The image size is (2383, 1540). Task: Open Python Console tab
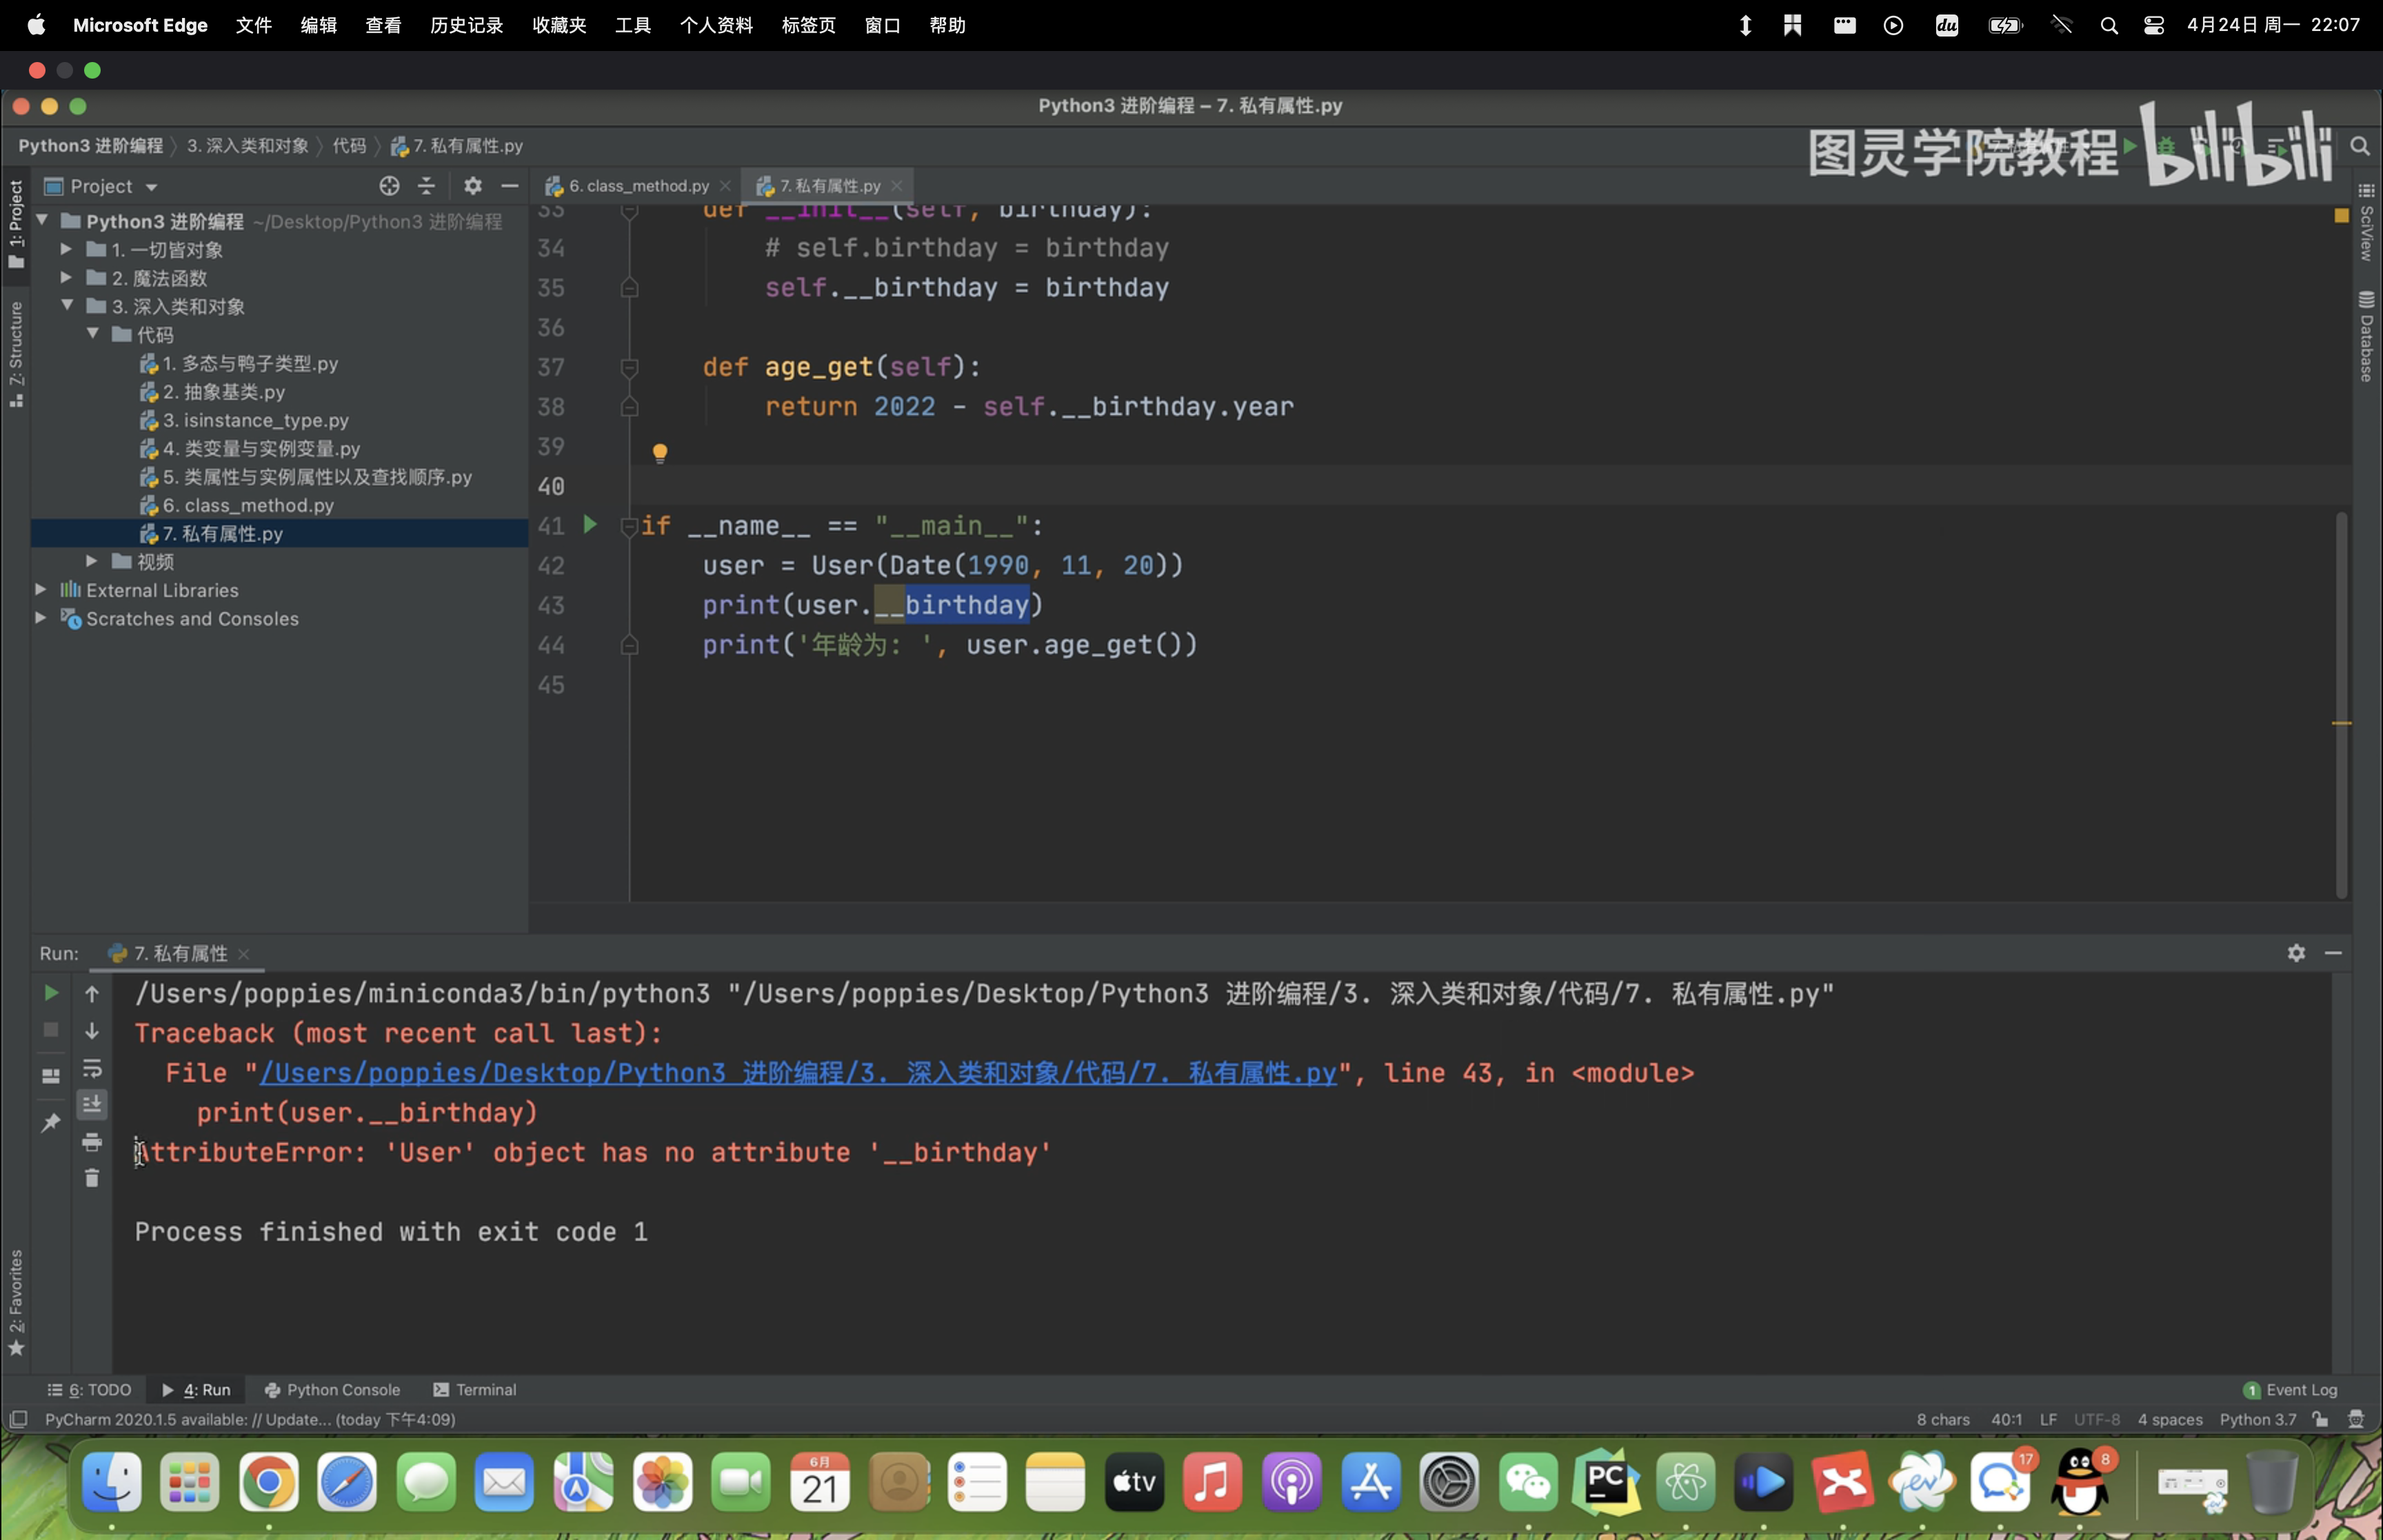pos(332,1390)
